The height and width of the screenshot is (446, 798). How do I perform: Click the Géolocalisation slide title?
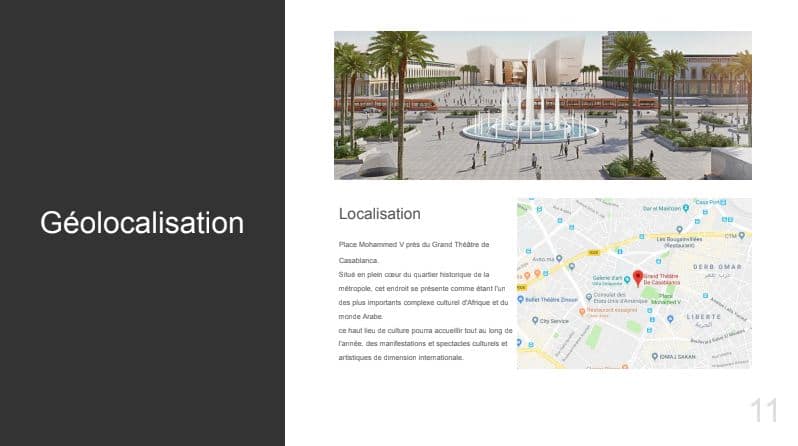click(x=142, y=222)
